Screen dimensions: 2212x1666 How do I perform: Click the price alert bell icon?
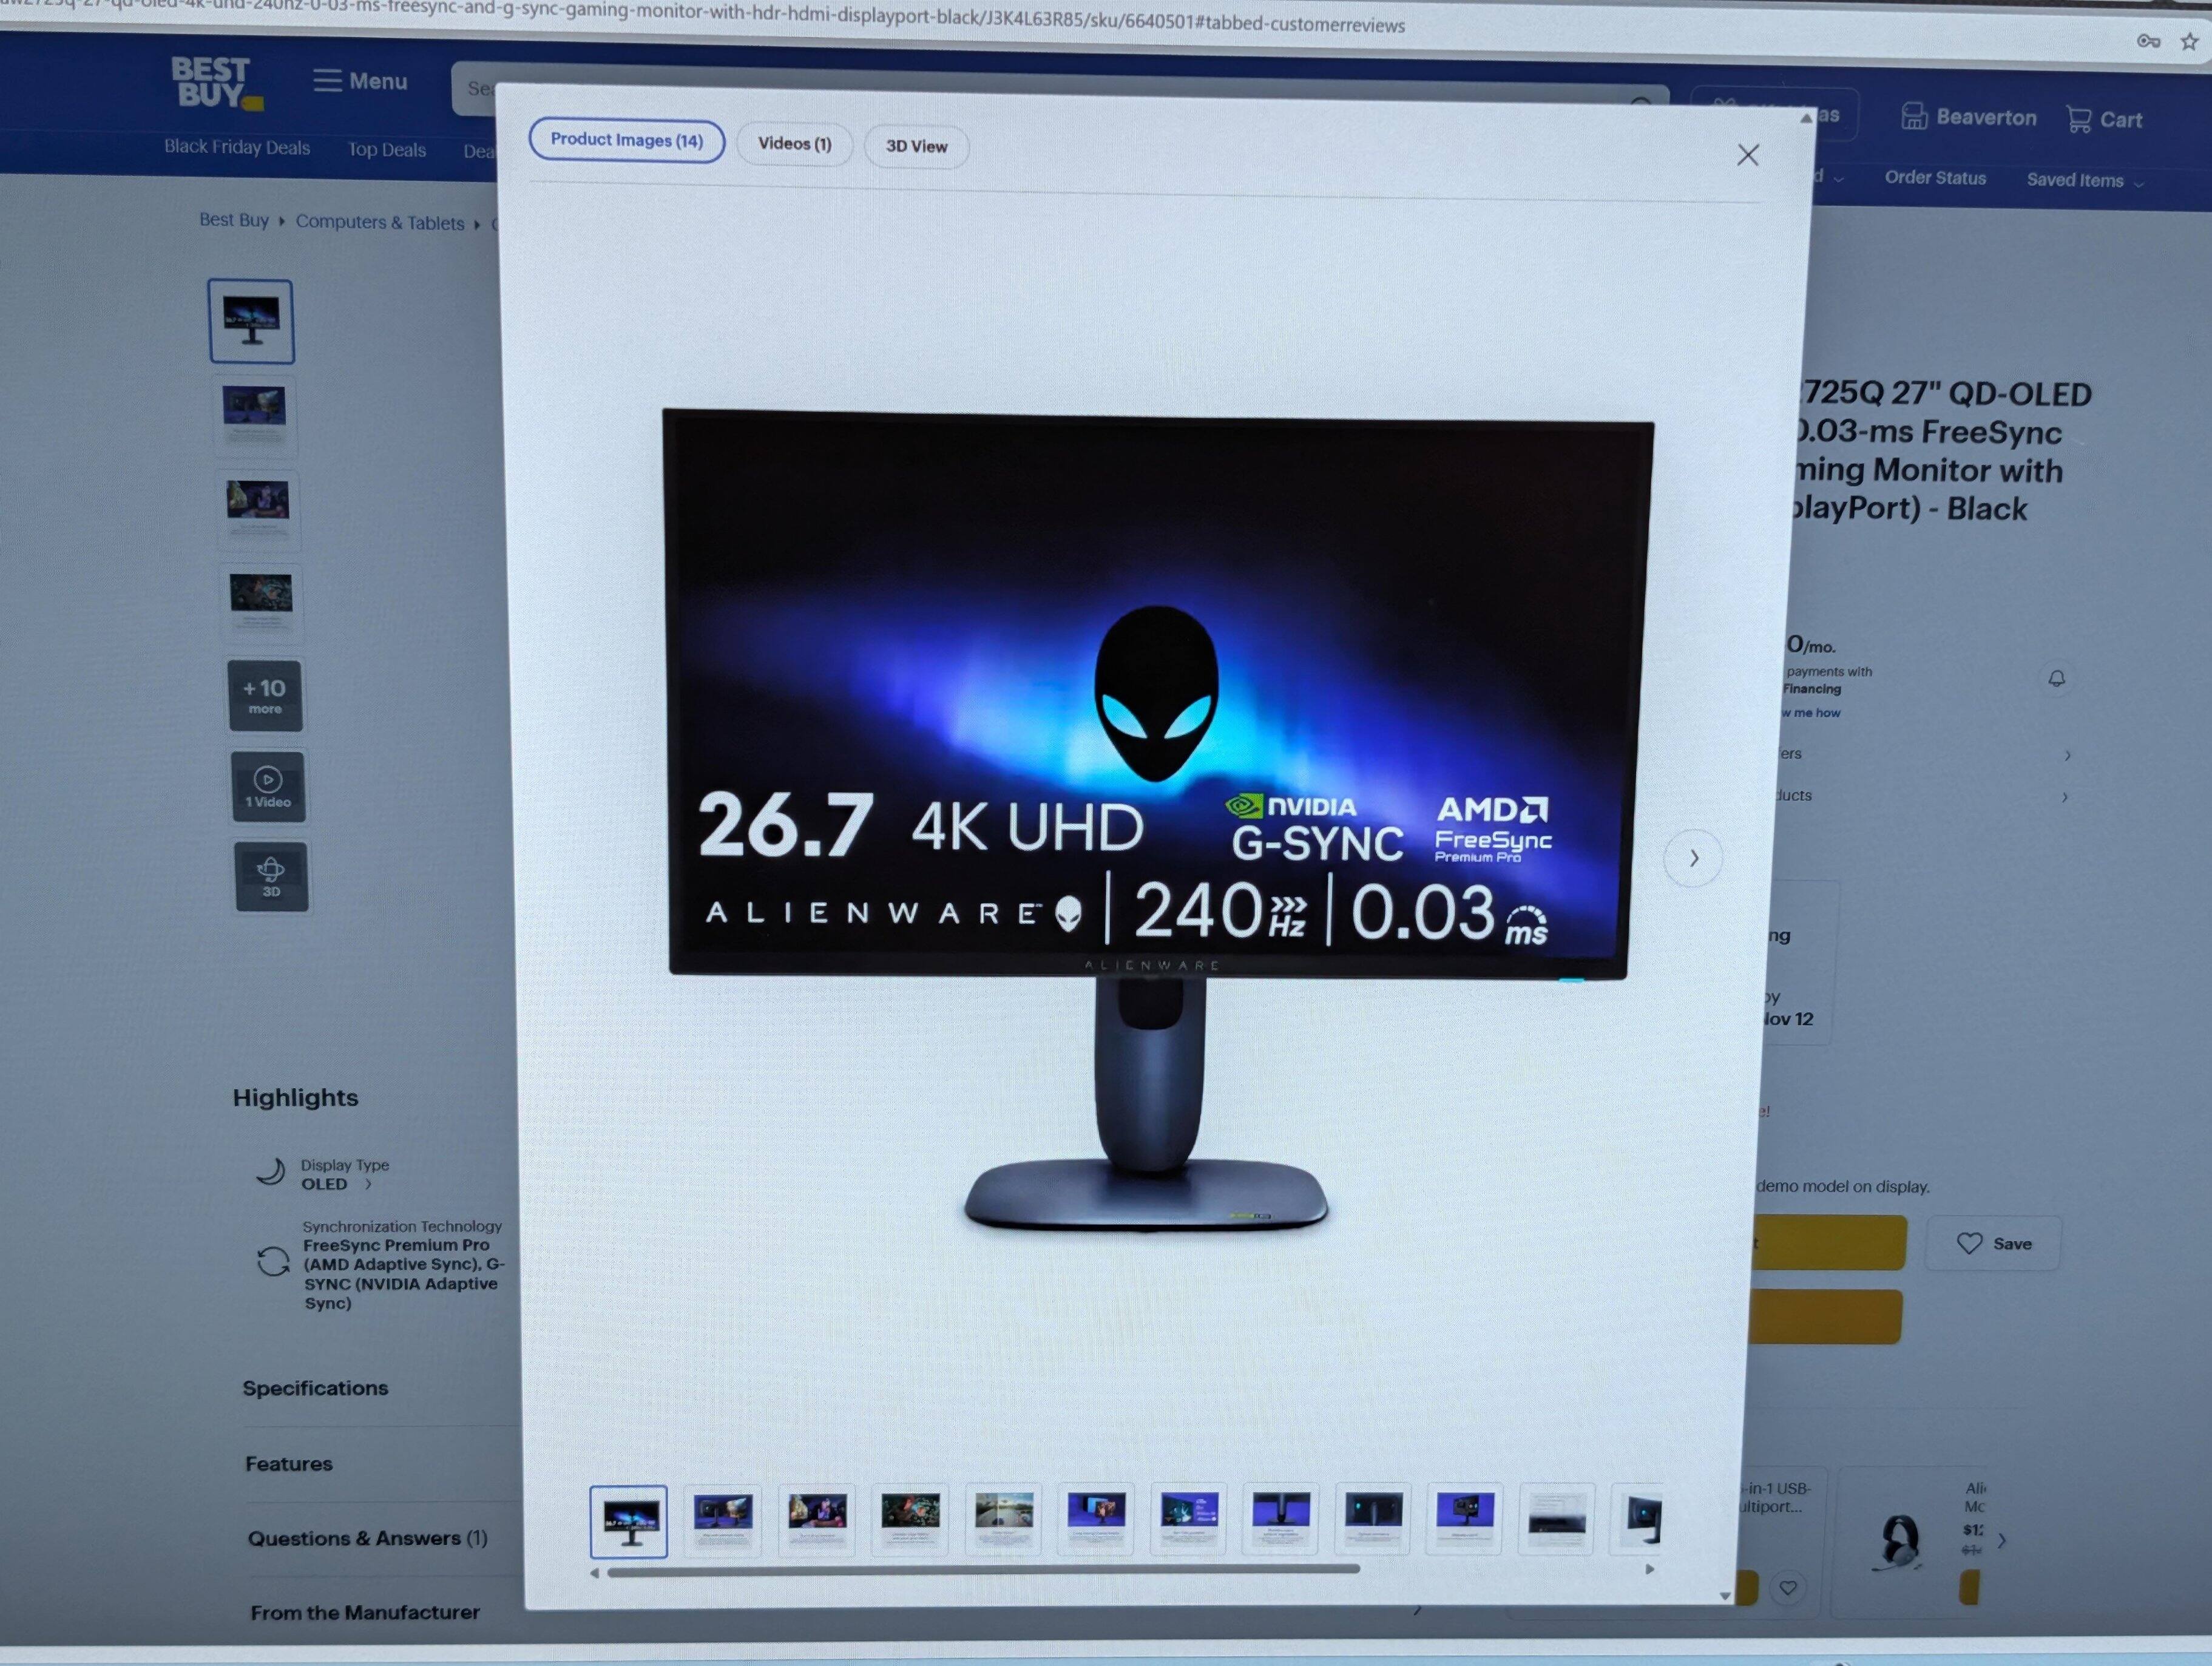coord(2056,679)
